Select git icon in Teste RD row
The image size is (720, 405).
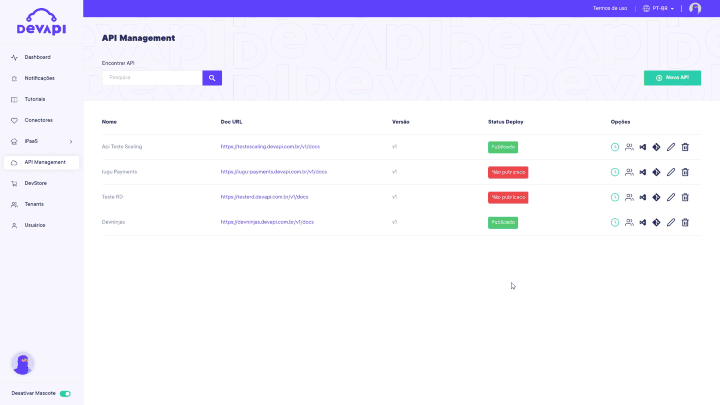pyautogui.click(x=657, y=197)
